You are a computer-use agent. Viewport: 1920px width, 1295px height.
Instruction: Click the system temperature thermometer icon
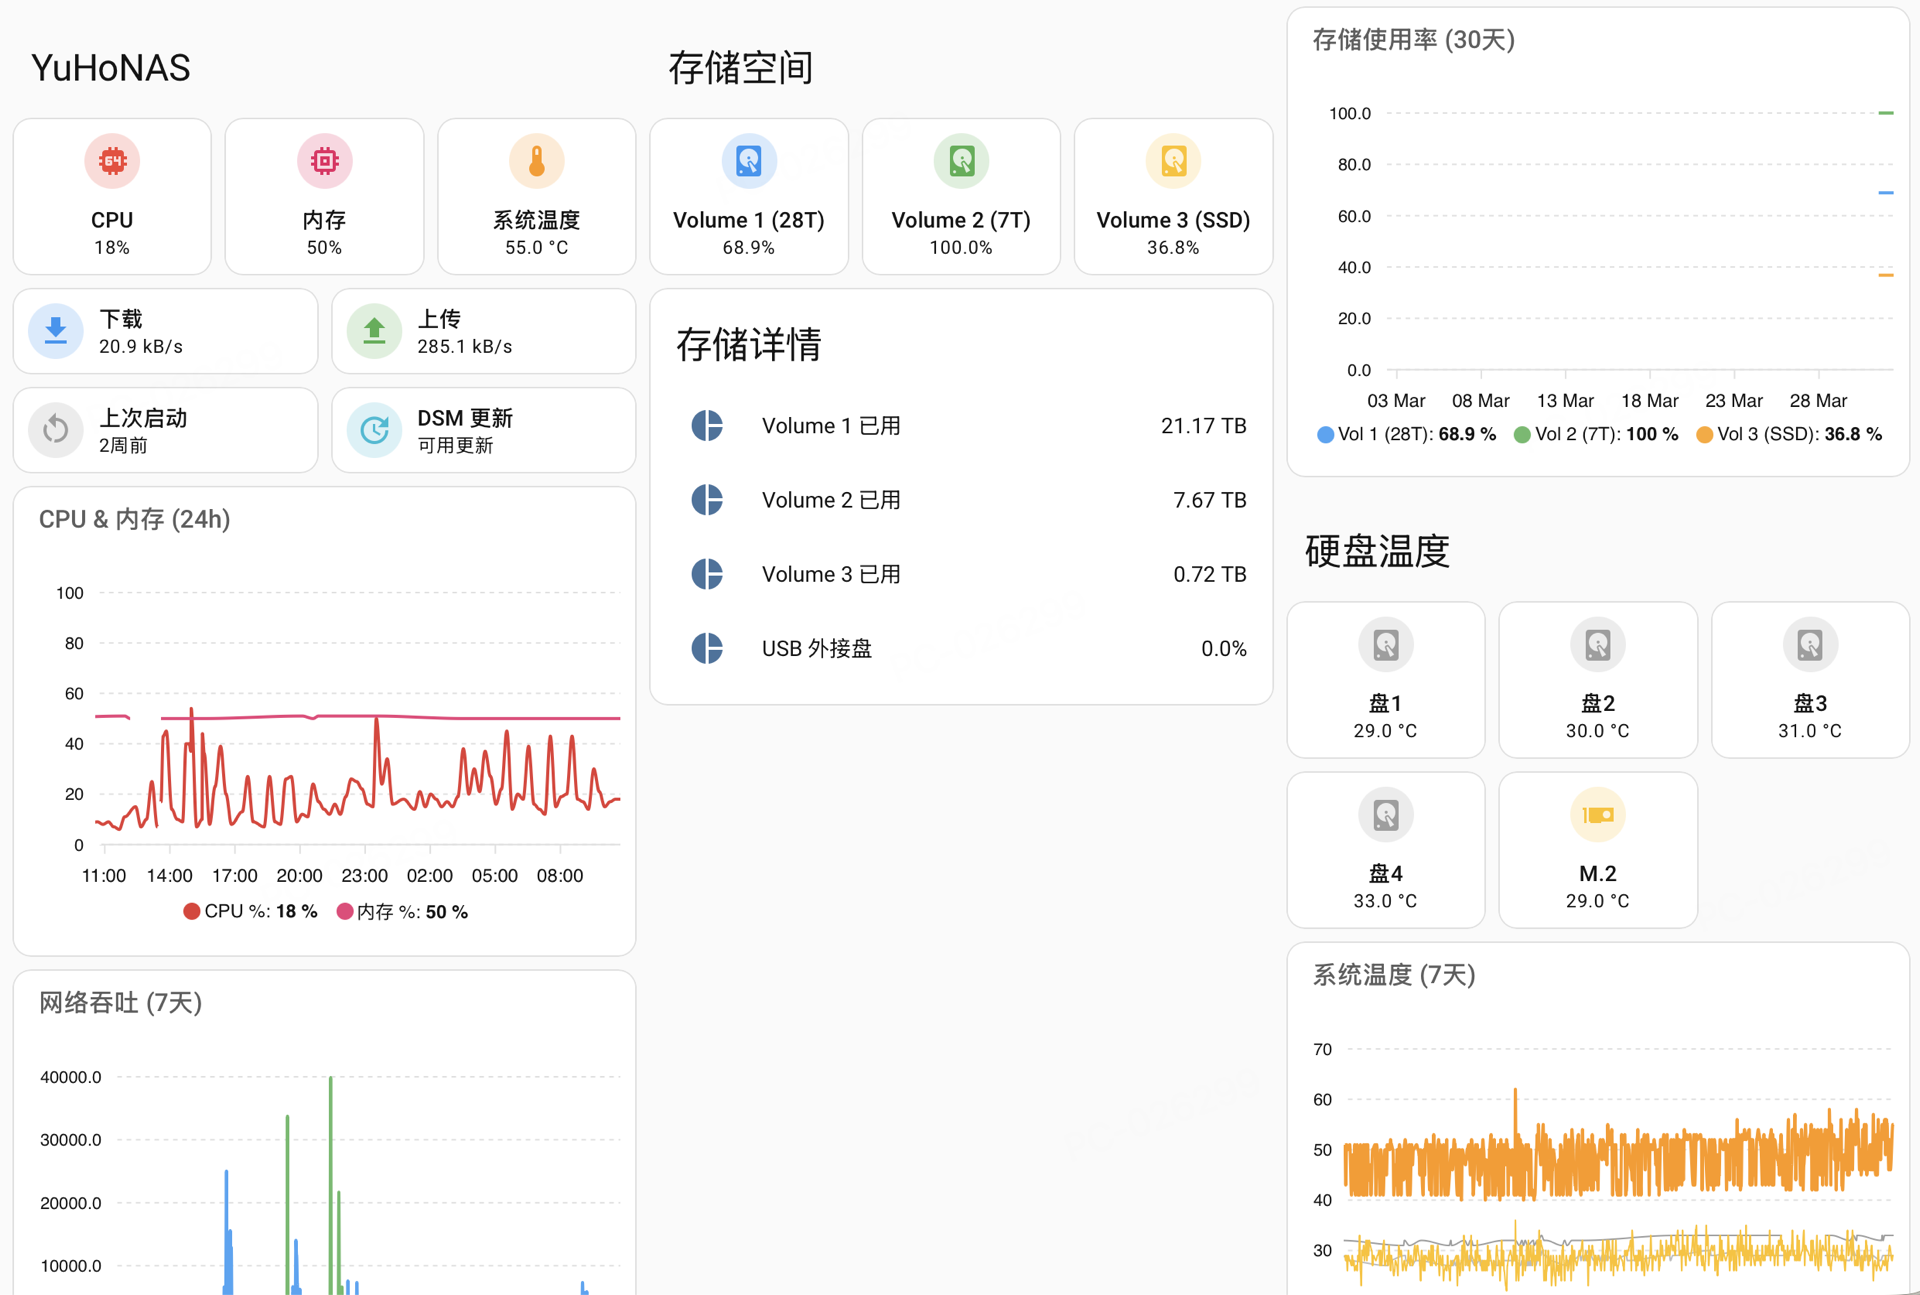(x=536, y=161)
